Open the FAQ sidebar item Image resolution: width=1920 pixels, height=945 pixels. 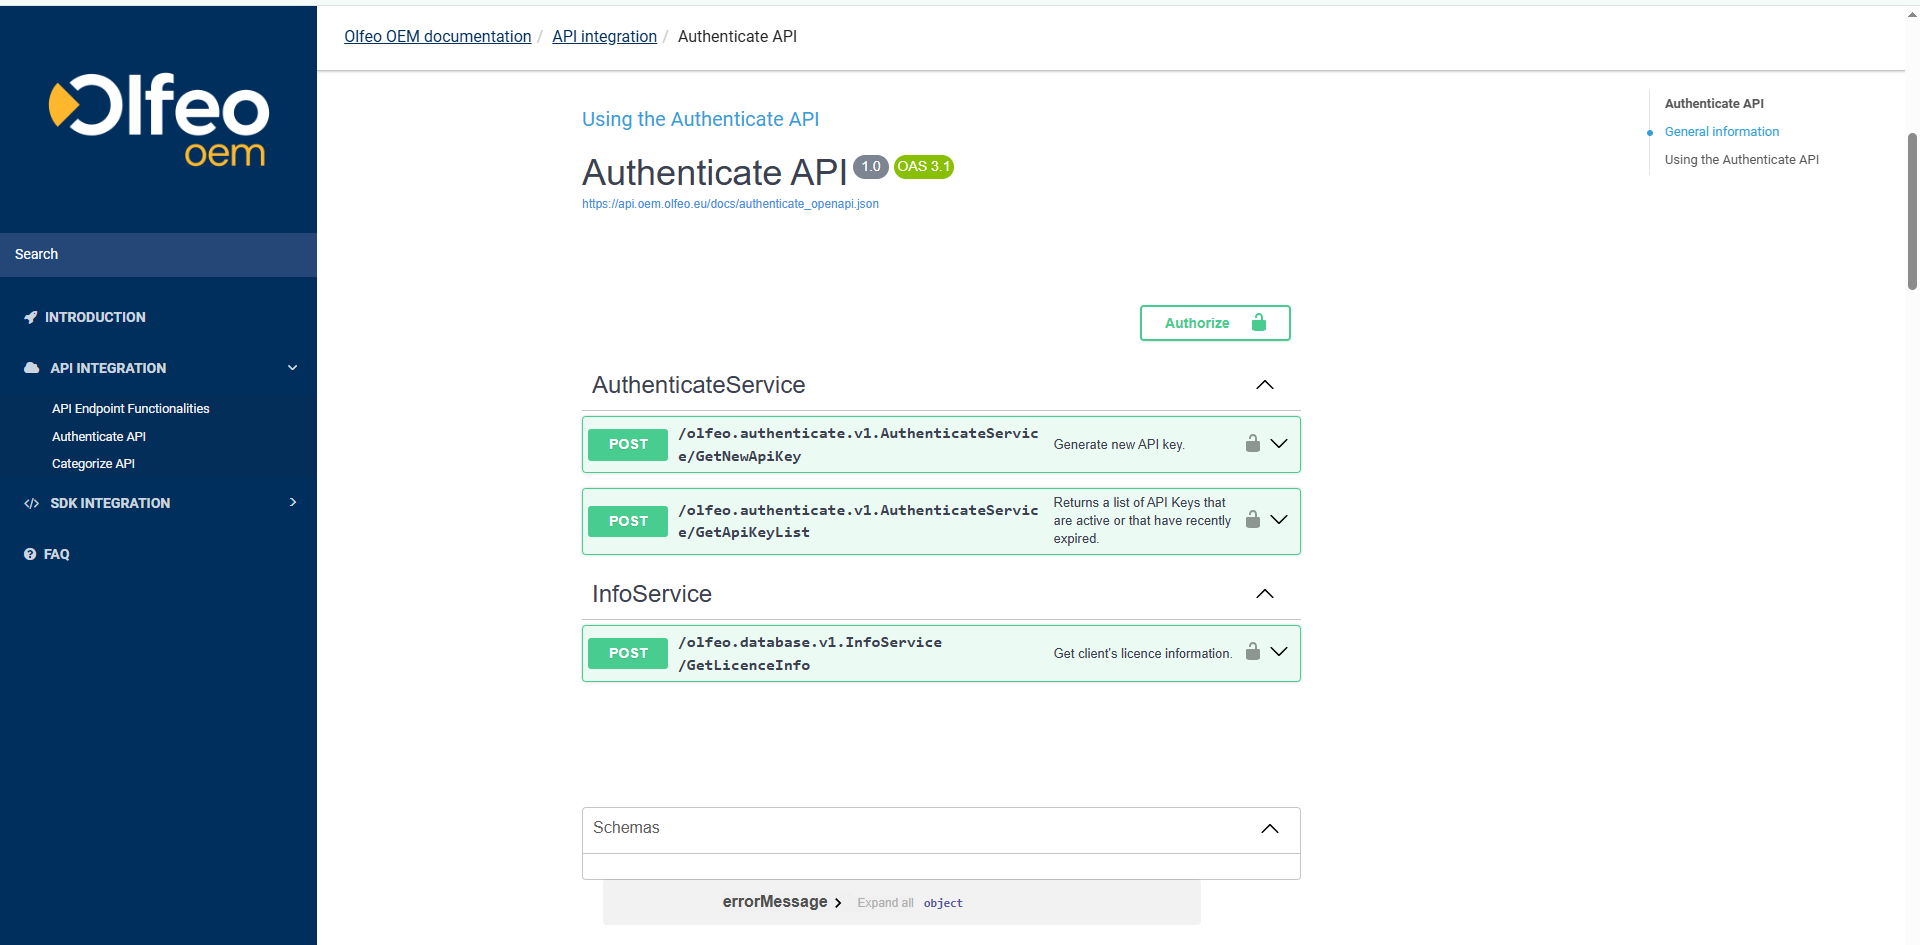(x=57, y=554)
